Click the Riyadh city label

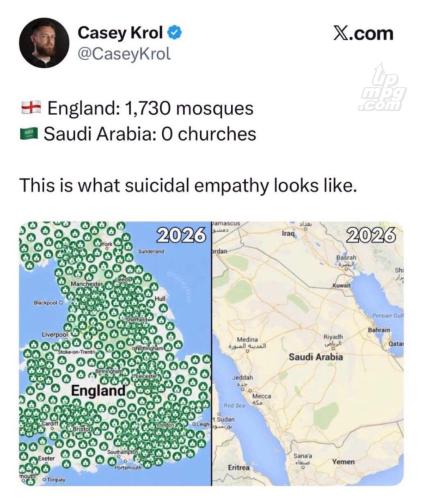[331, 337]
